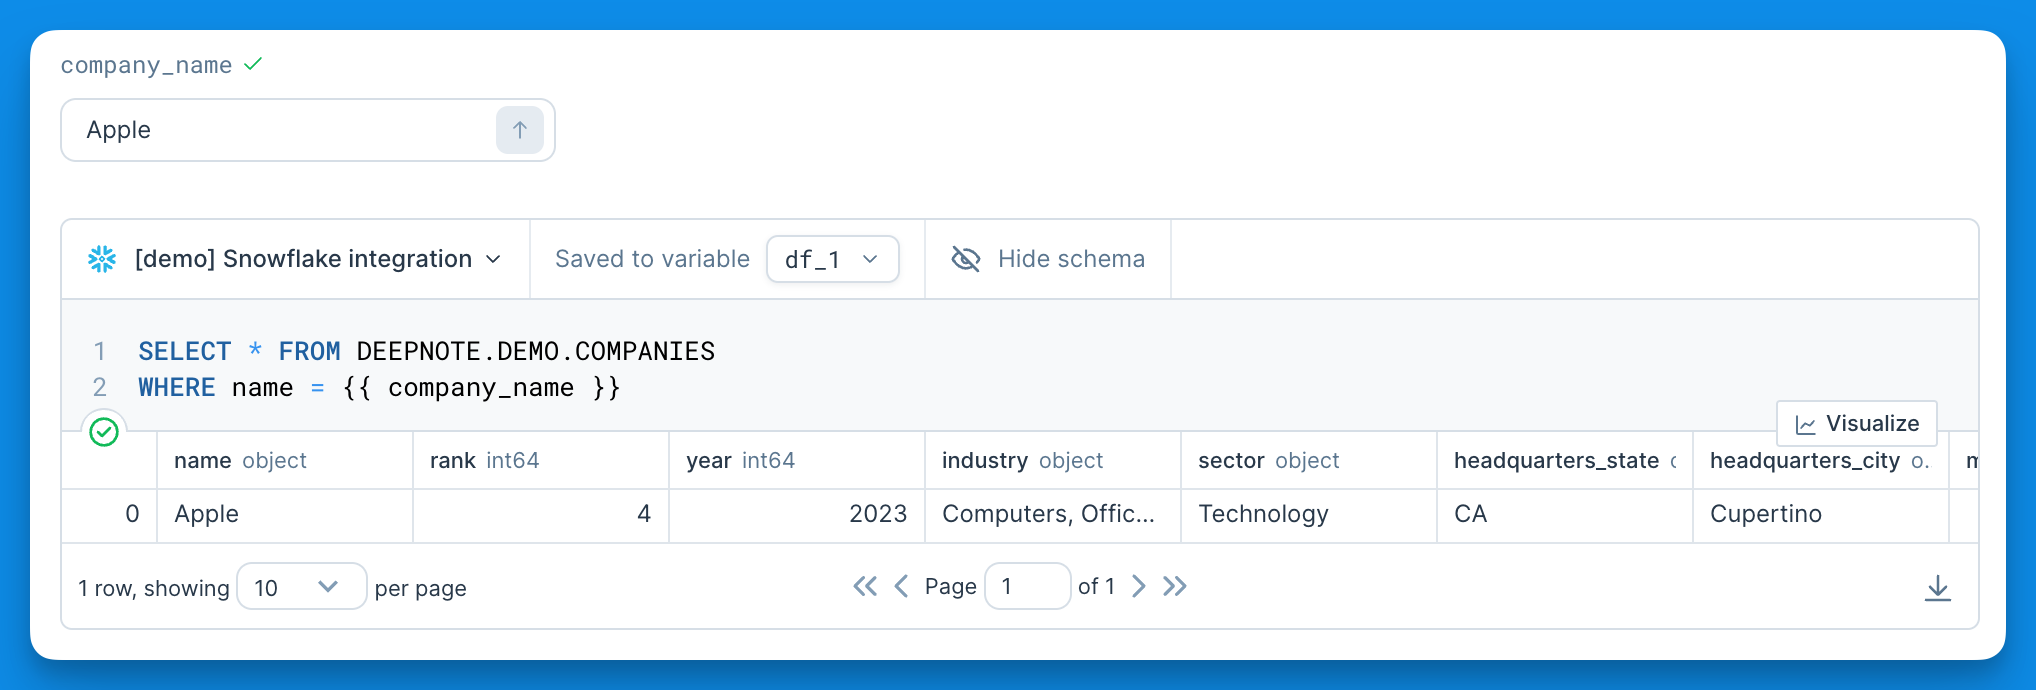Toggle Hide schema visibility
The image size is (2036, 690).
pyautogui.click(x=1048, y=259)
